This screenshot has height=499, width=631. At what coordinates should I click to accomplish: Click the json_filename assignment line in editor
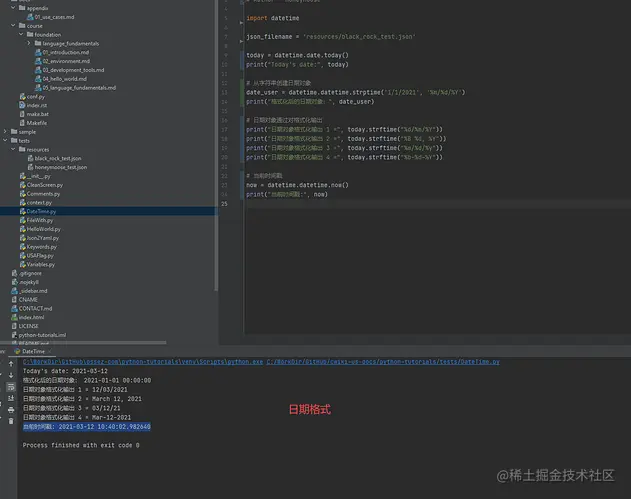tap(331, 37)
